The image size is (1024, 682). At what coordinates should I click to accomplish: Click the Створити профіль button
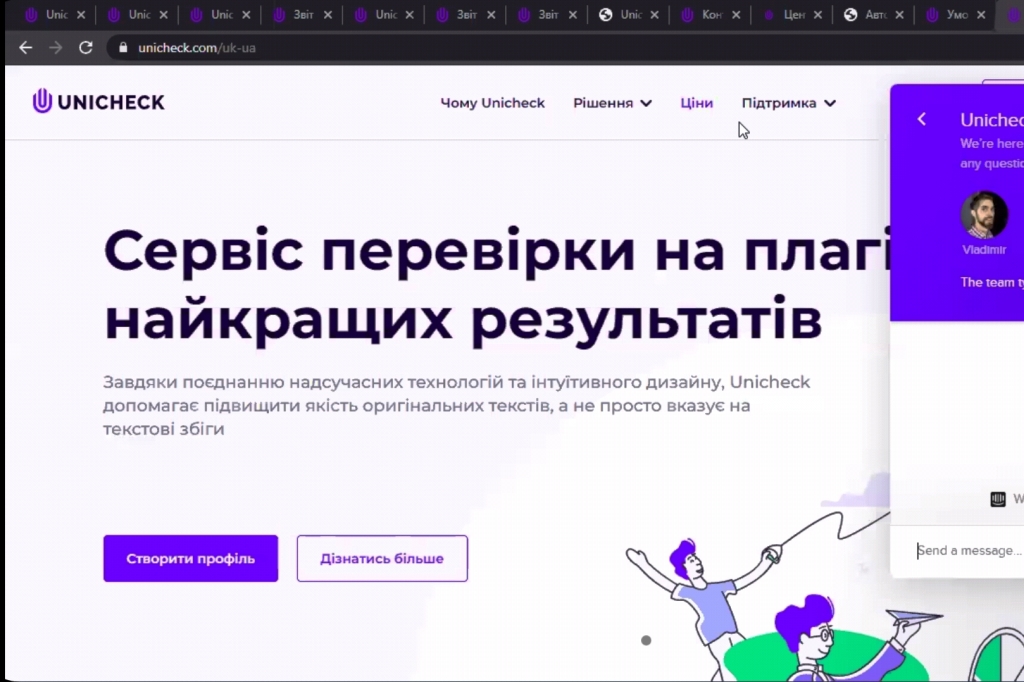coord(191,559)
